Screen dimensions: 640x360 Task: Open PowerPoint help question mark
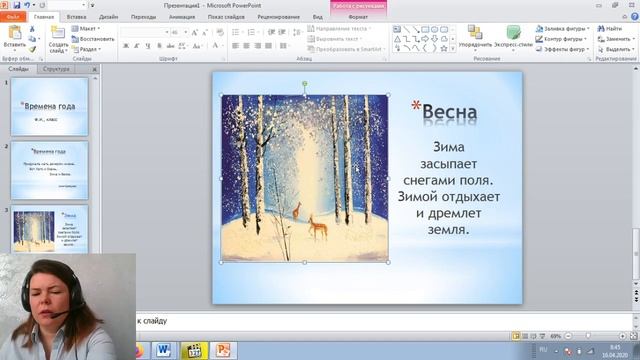[x=635, y=17]
